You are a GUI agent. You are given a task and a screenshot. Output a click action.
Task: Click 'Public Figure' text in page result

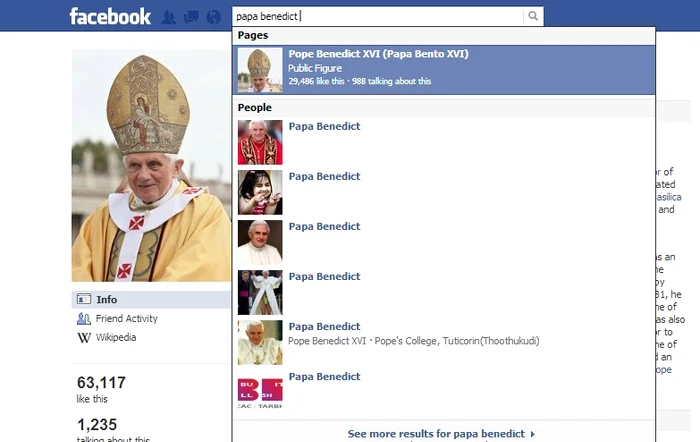315,68
